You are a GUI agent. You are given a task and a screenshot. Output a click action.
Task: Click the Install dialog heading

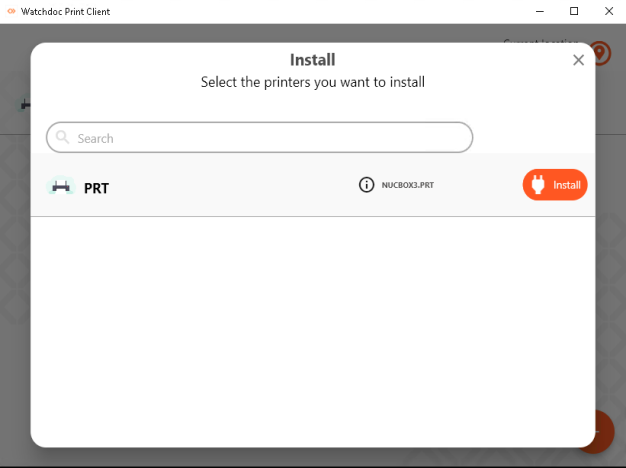click(312, 60)
